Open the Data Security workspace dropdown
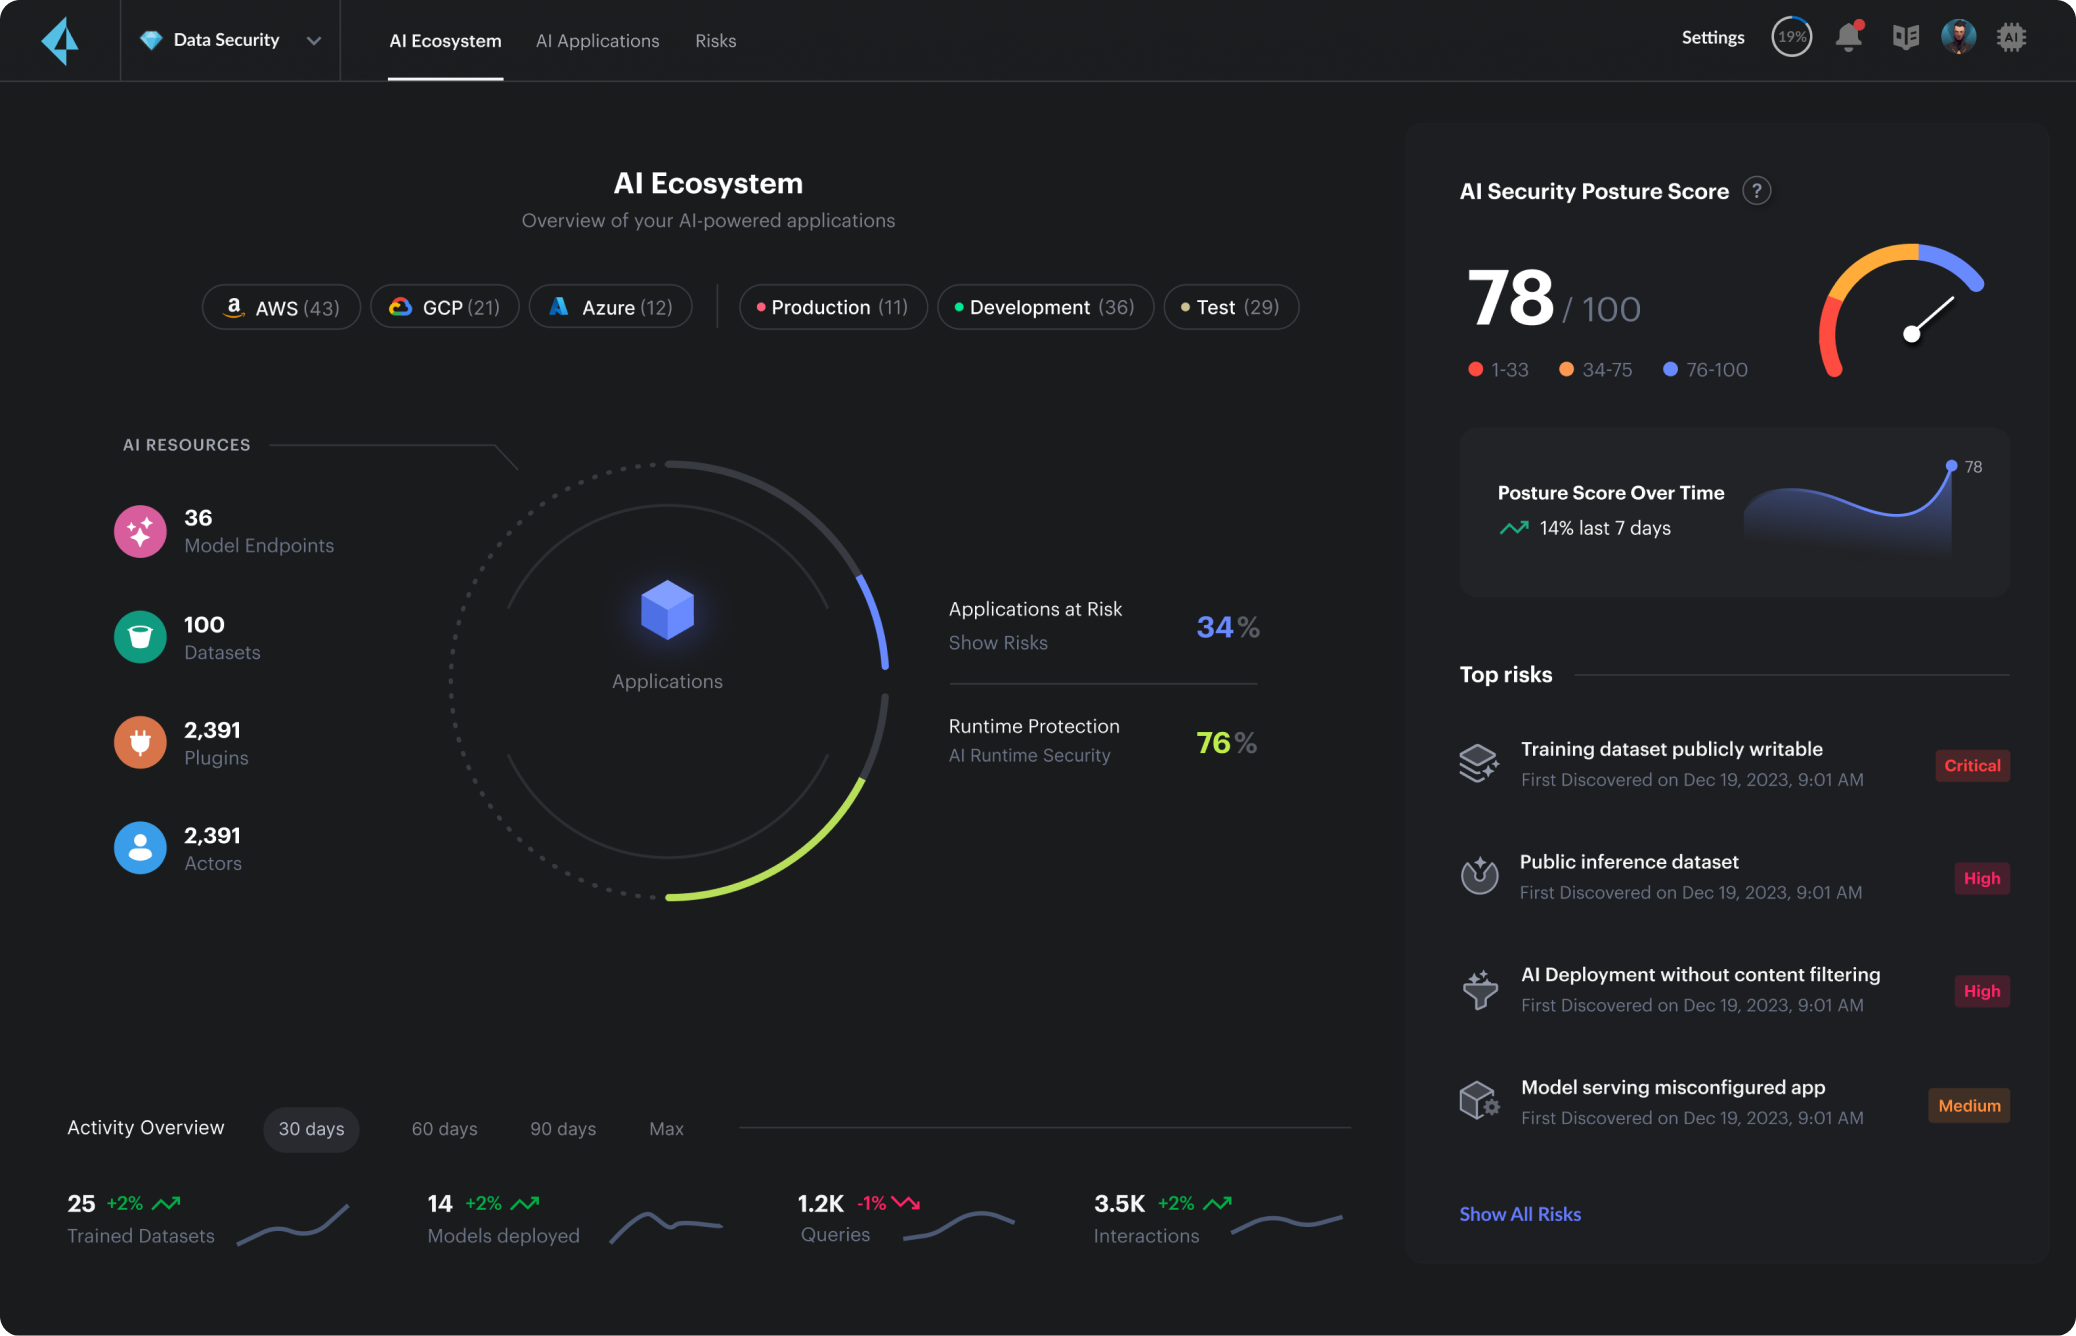Image resolution: width=2076 pixels, height=1336 pixels. tap(232, 40)
